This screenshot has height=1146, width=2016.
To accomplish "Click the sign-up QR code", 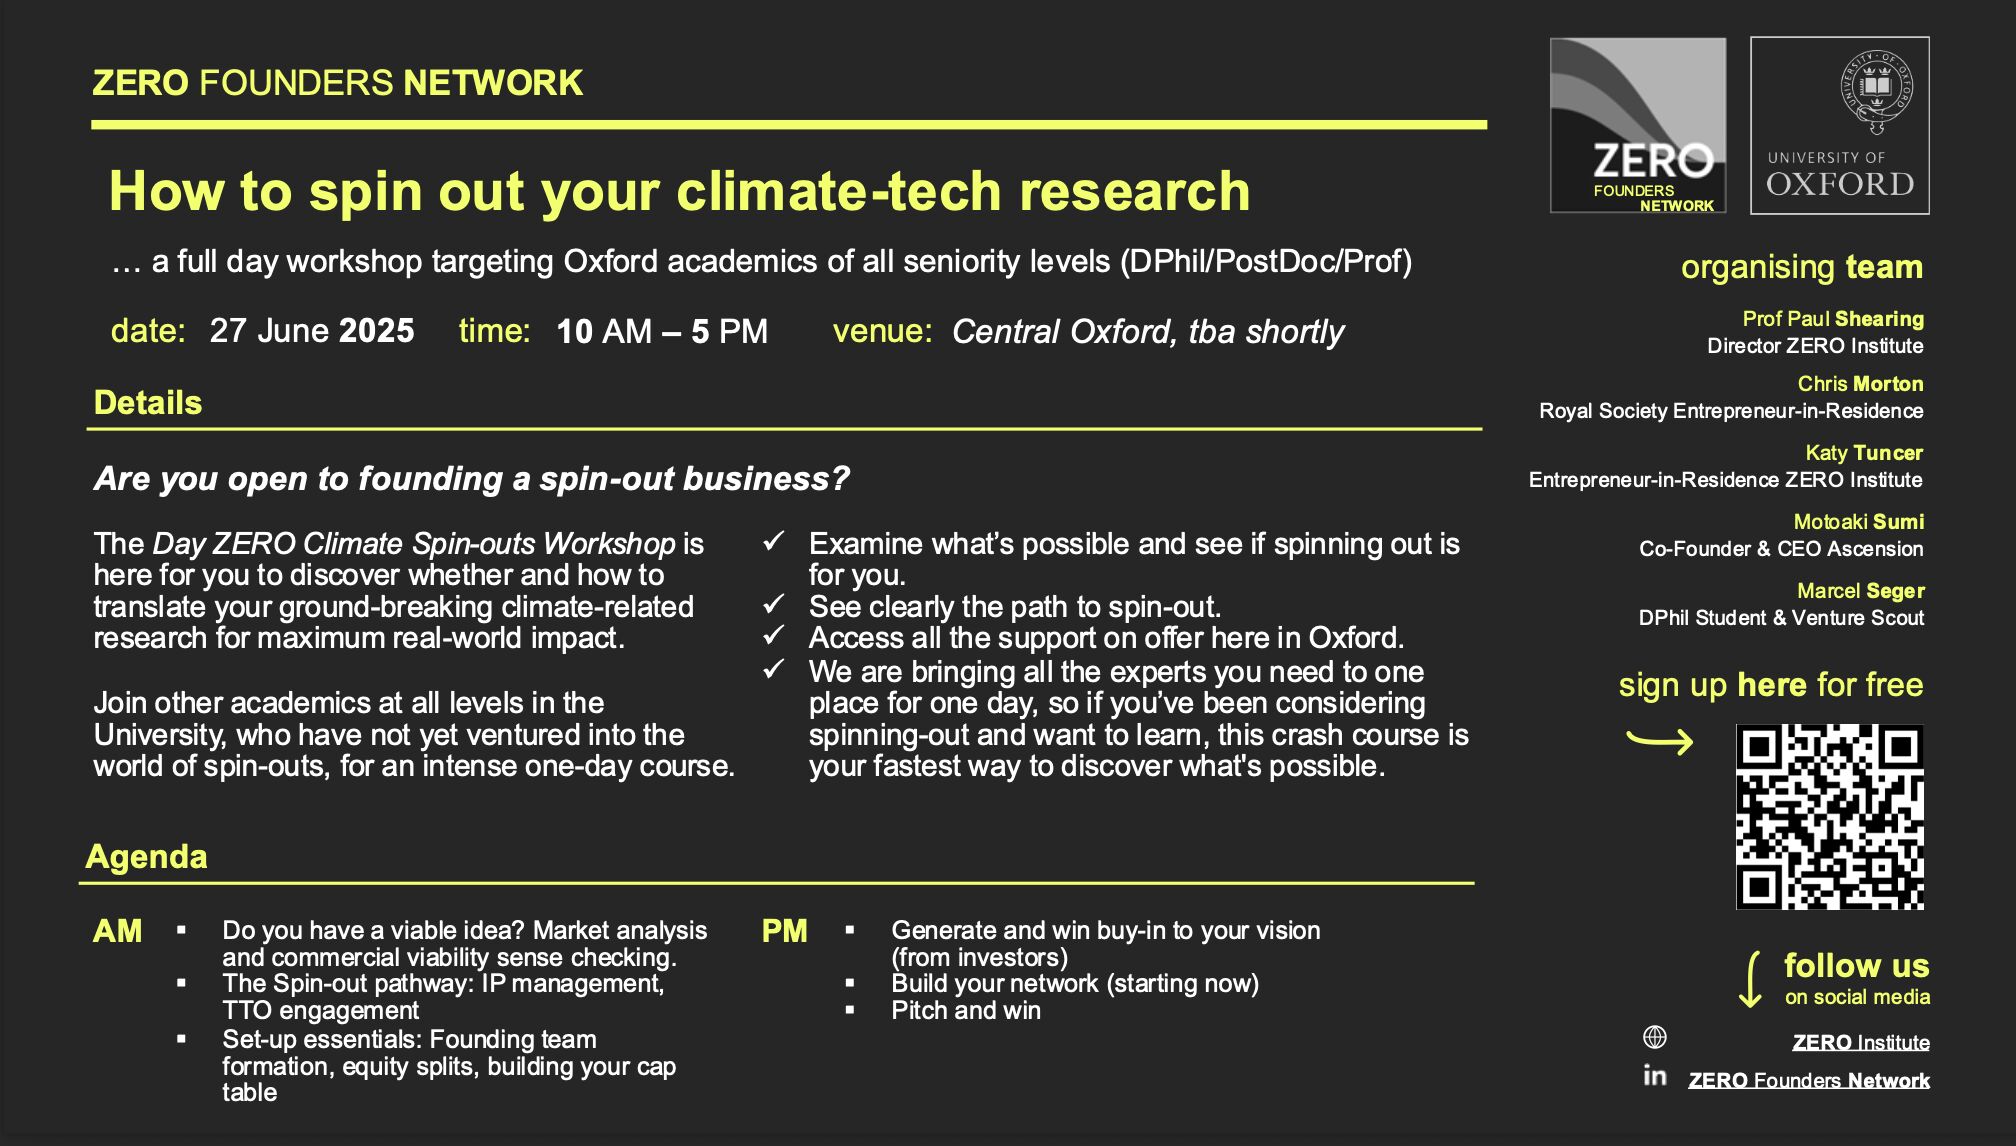I will 1830,817.
